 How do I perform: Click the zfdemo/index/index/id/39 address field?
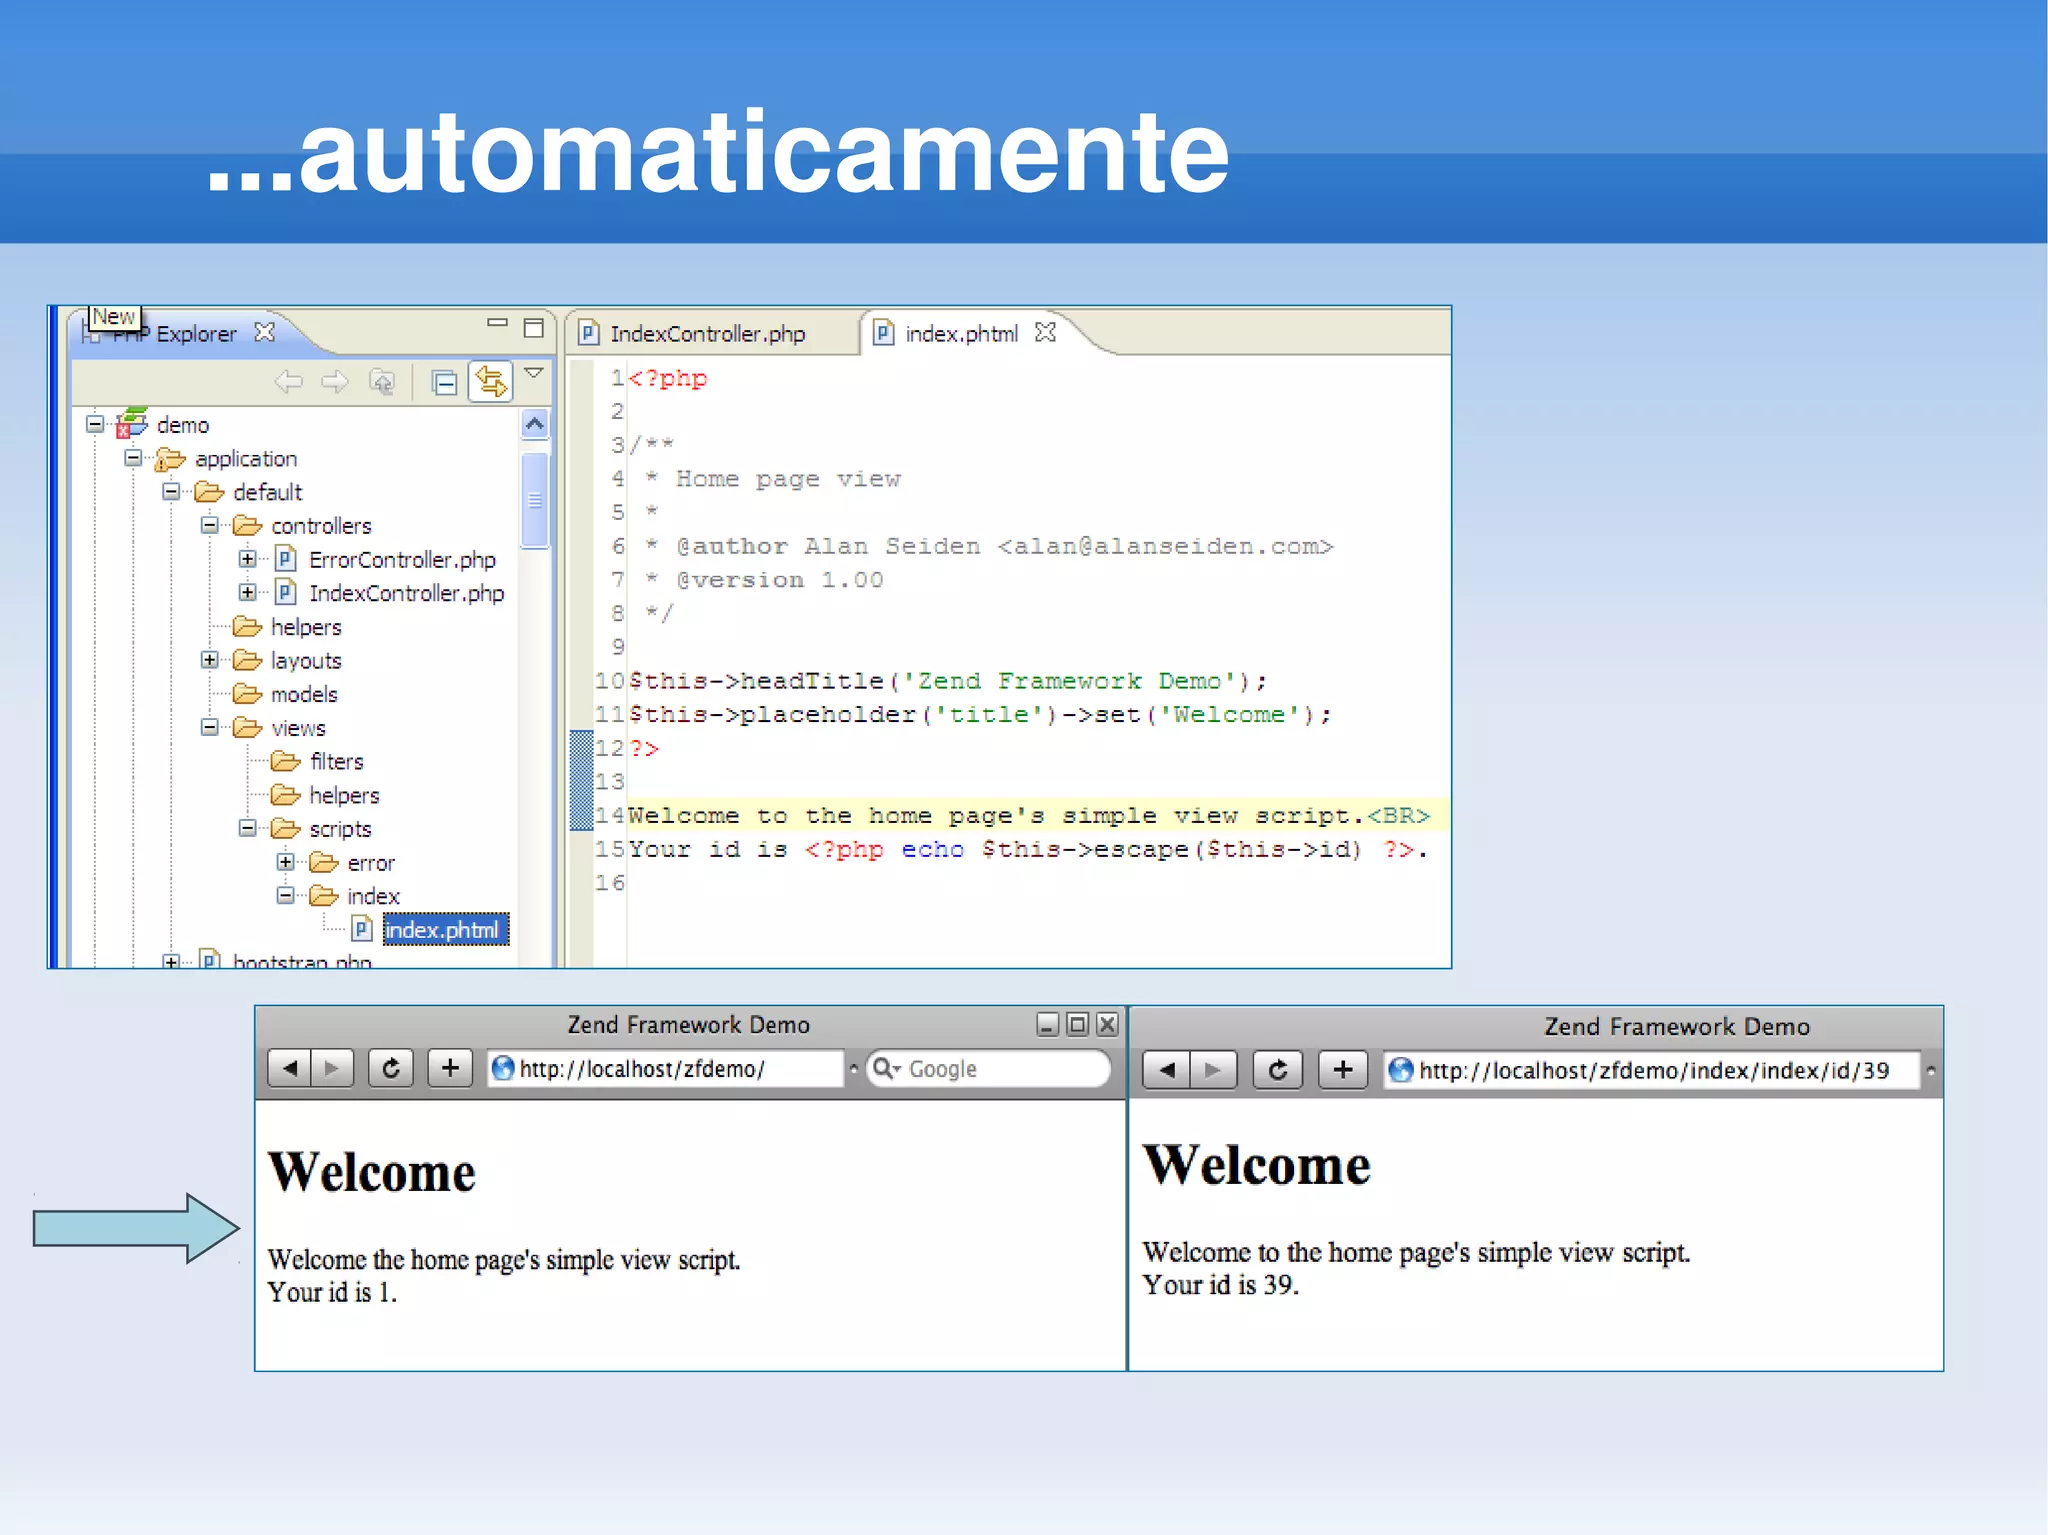click(1652, 1070)
